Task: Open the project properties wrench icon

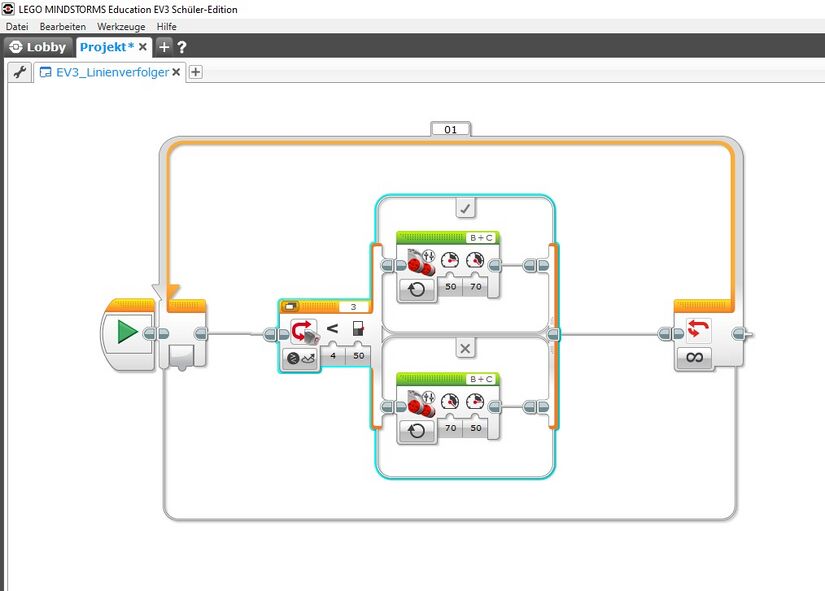Action: point(18,72)
